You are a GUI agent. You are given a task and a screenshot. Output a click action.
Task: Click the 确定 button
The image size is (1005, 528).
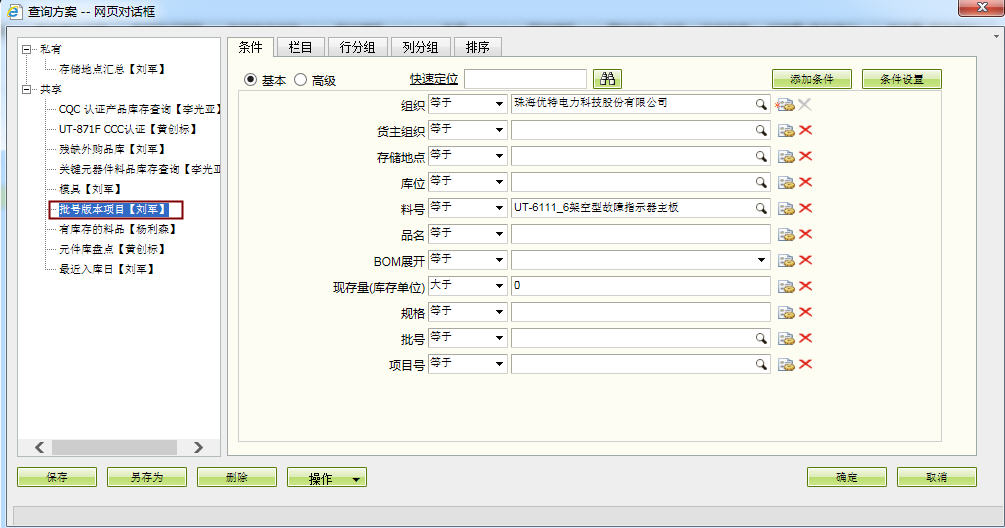point(847,477)
